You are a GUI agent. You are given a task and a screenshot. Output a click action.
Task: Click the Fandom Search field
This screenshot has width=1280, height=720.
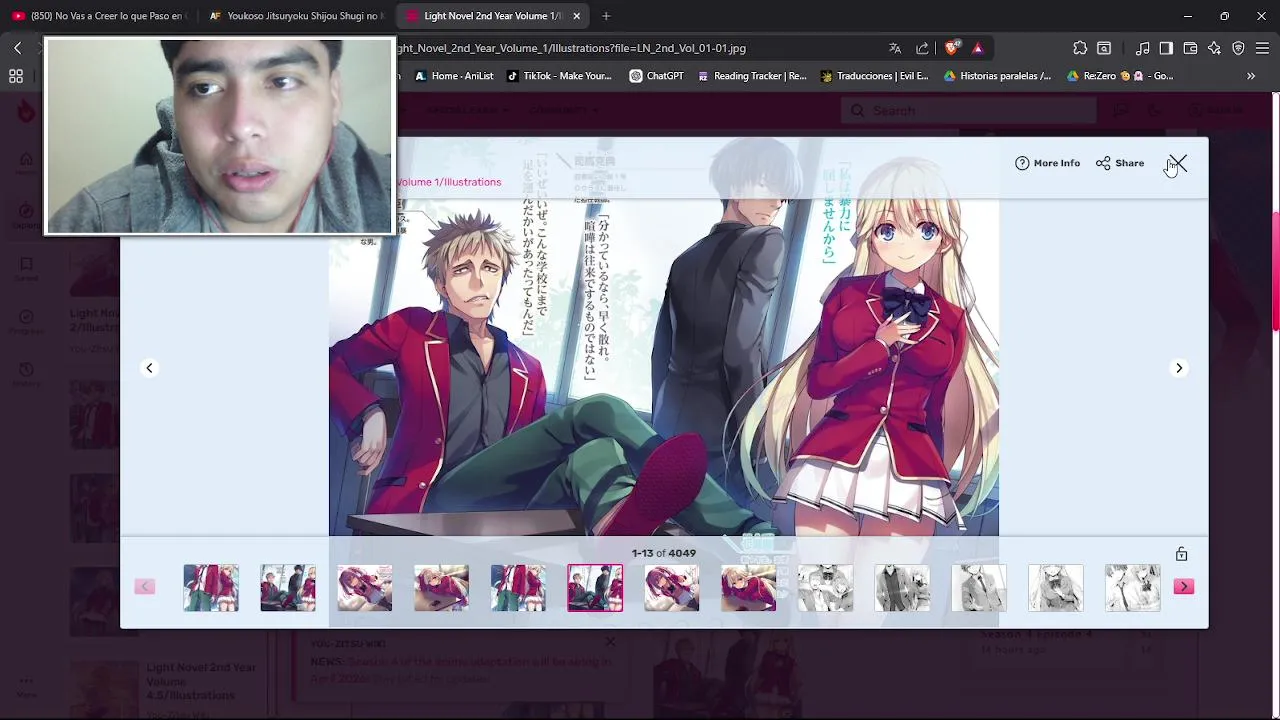pyautogui.click(x=968, y=110)
